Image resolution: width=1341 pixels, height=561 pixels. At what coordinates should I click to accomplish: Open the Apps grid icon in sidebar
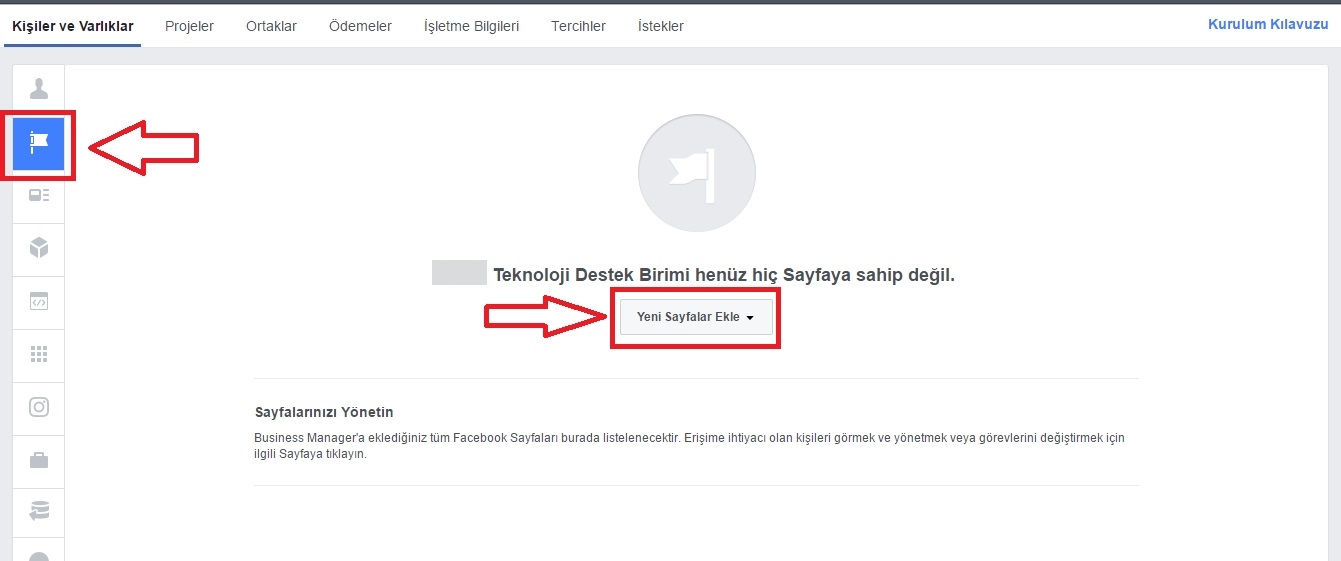click(39, 355)
